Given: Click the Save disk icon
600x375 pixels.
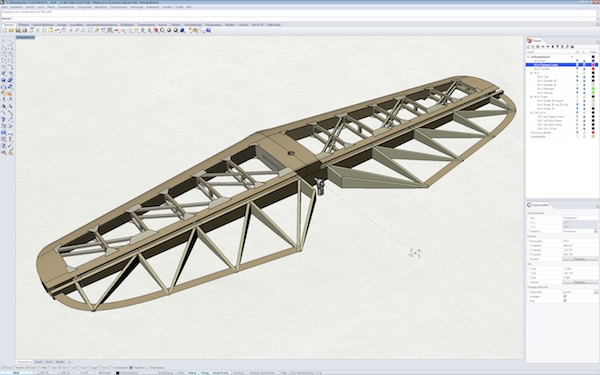Looking at the screenshot, I should tap(18, 30).
